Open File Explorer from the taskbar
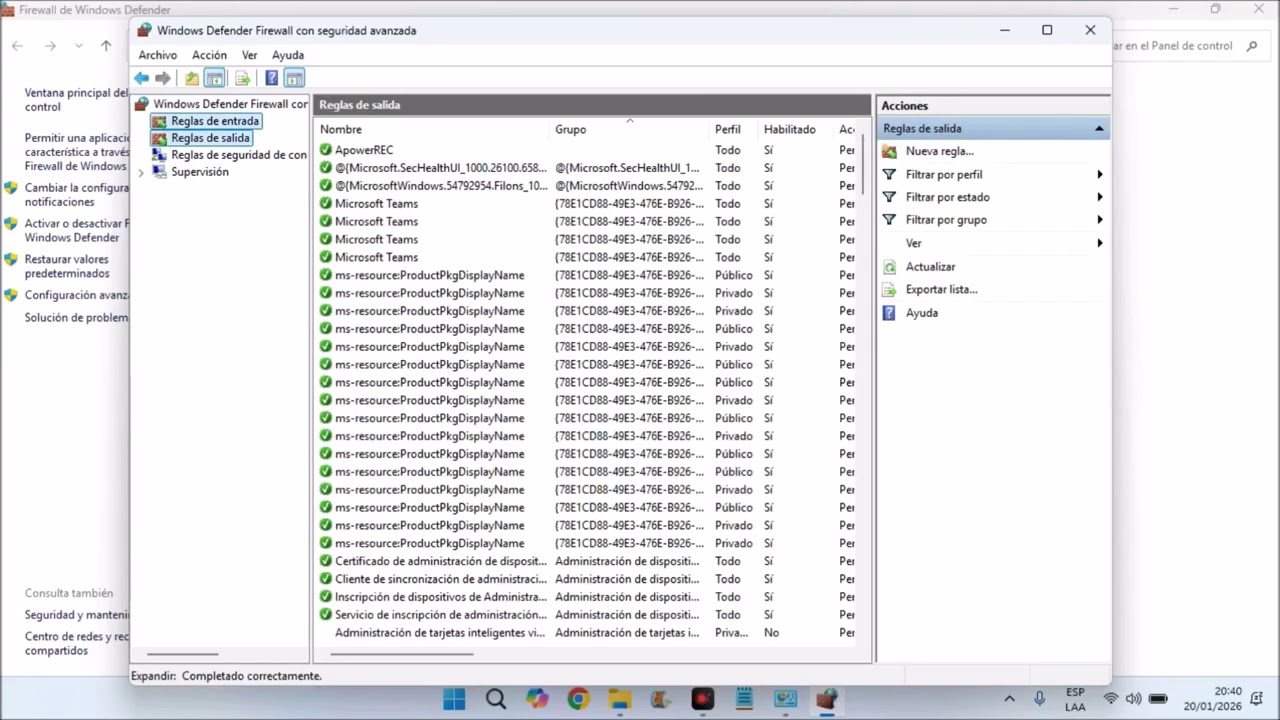1280x720 pixels. pos(620,699)
